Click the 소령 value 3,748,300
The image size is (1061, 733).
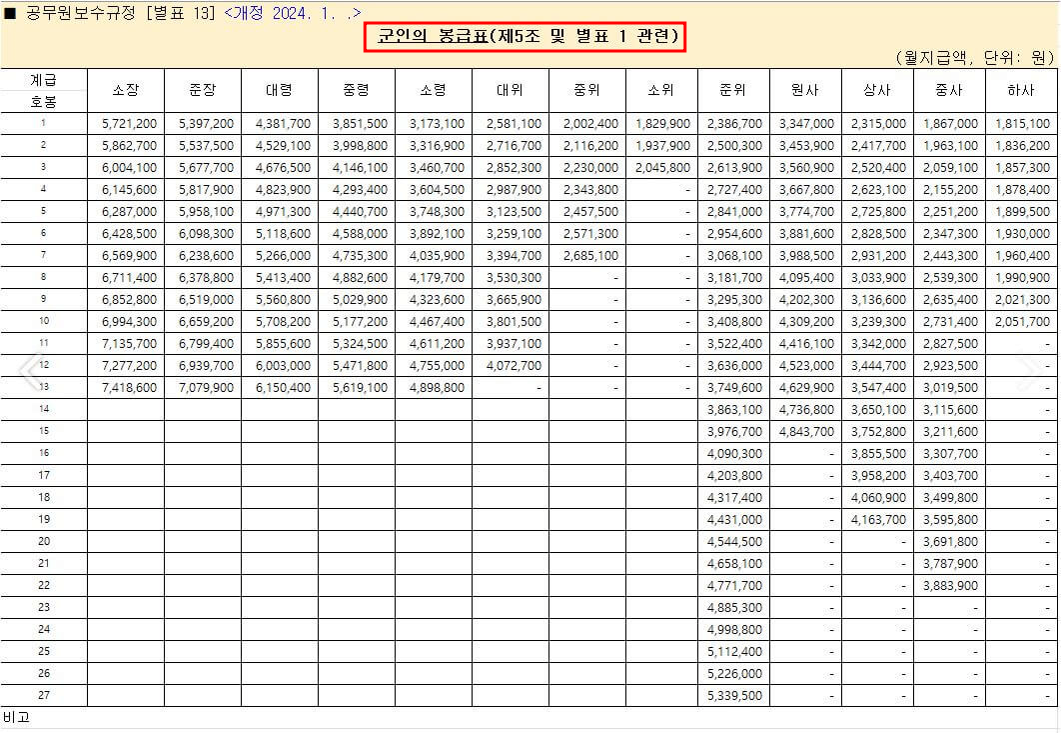[437, 212]
